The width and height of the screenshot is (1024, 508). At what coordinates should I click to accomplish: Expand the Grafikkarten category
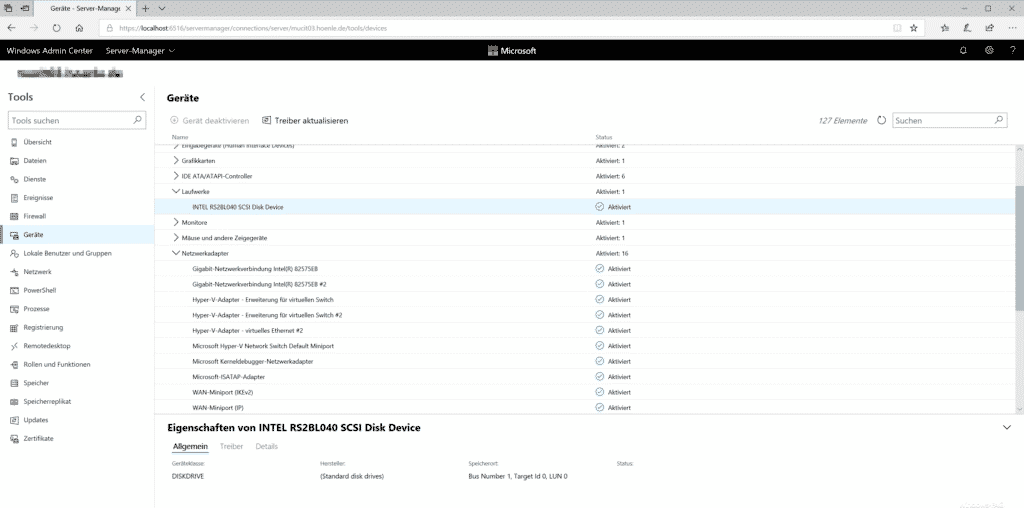(176, 160)
